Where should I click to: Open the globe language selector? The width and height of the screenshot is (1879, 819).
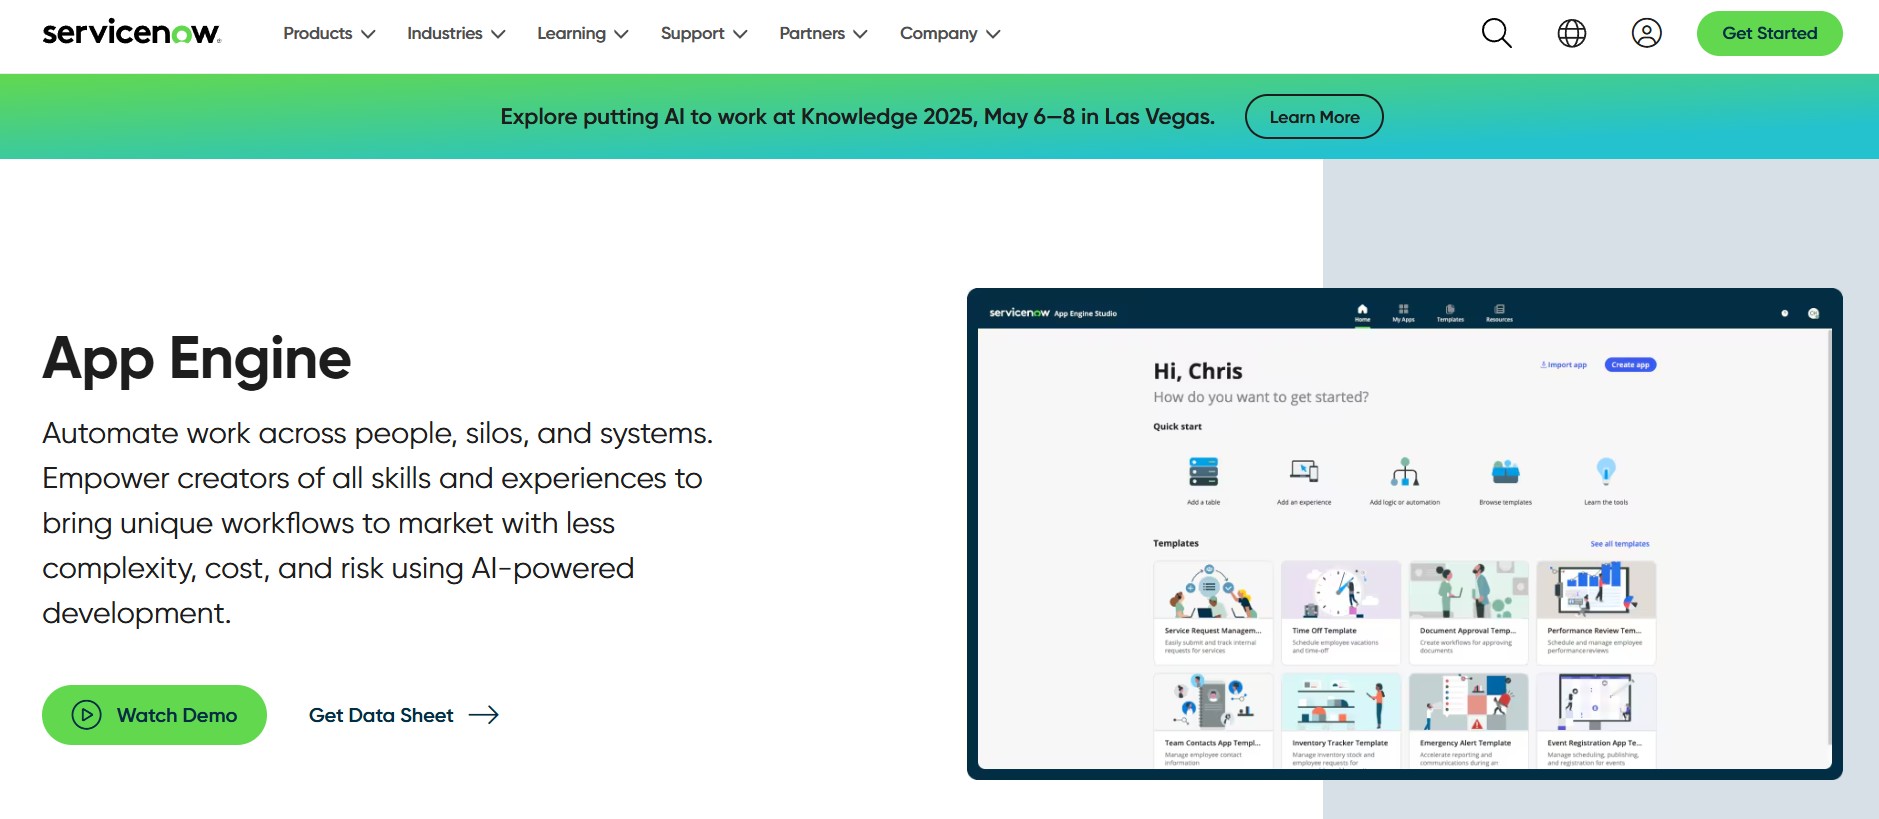tap(1571, 33)
